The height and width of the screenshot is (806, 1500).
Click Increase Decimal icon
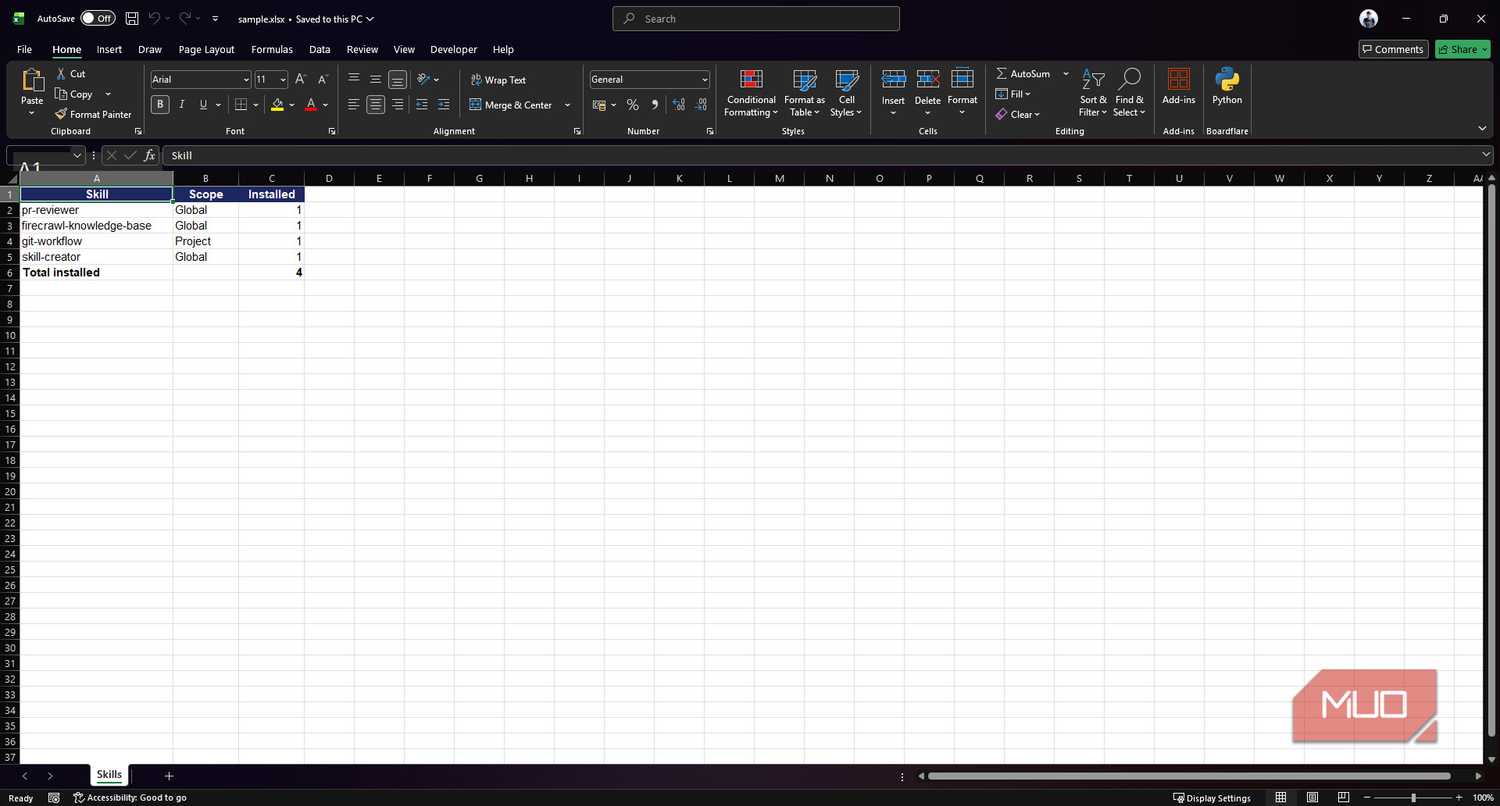click(x=679, y=105)
